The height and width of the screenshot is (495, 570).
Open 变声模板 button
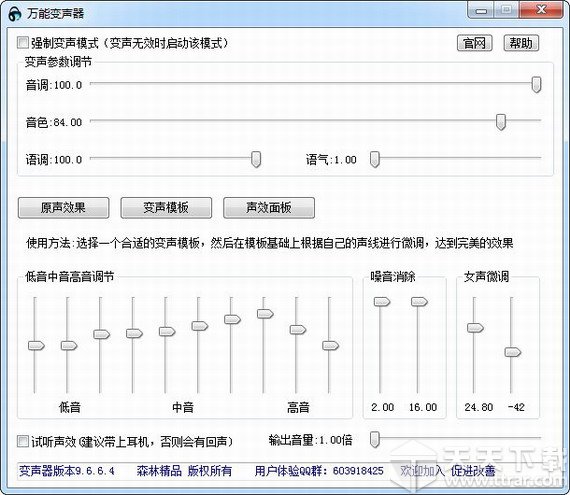coord(166,208)
